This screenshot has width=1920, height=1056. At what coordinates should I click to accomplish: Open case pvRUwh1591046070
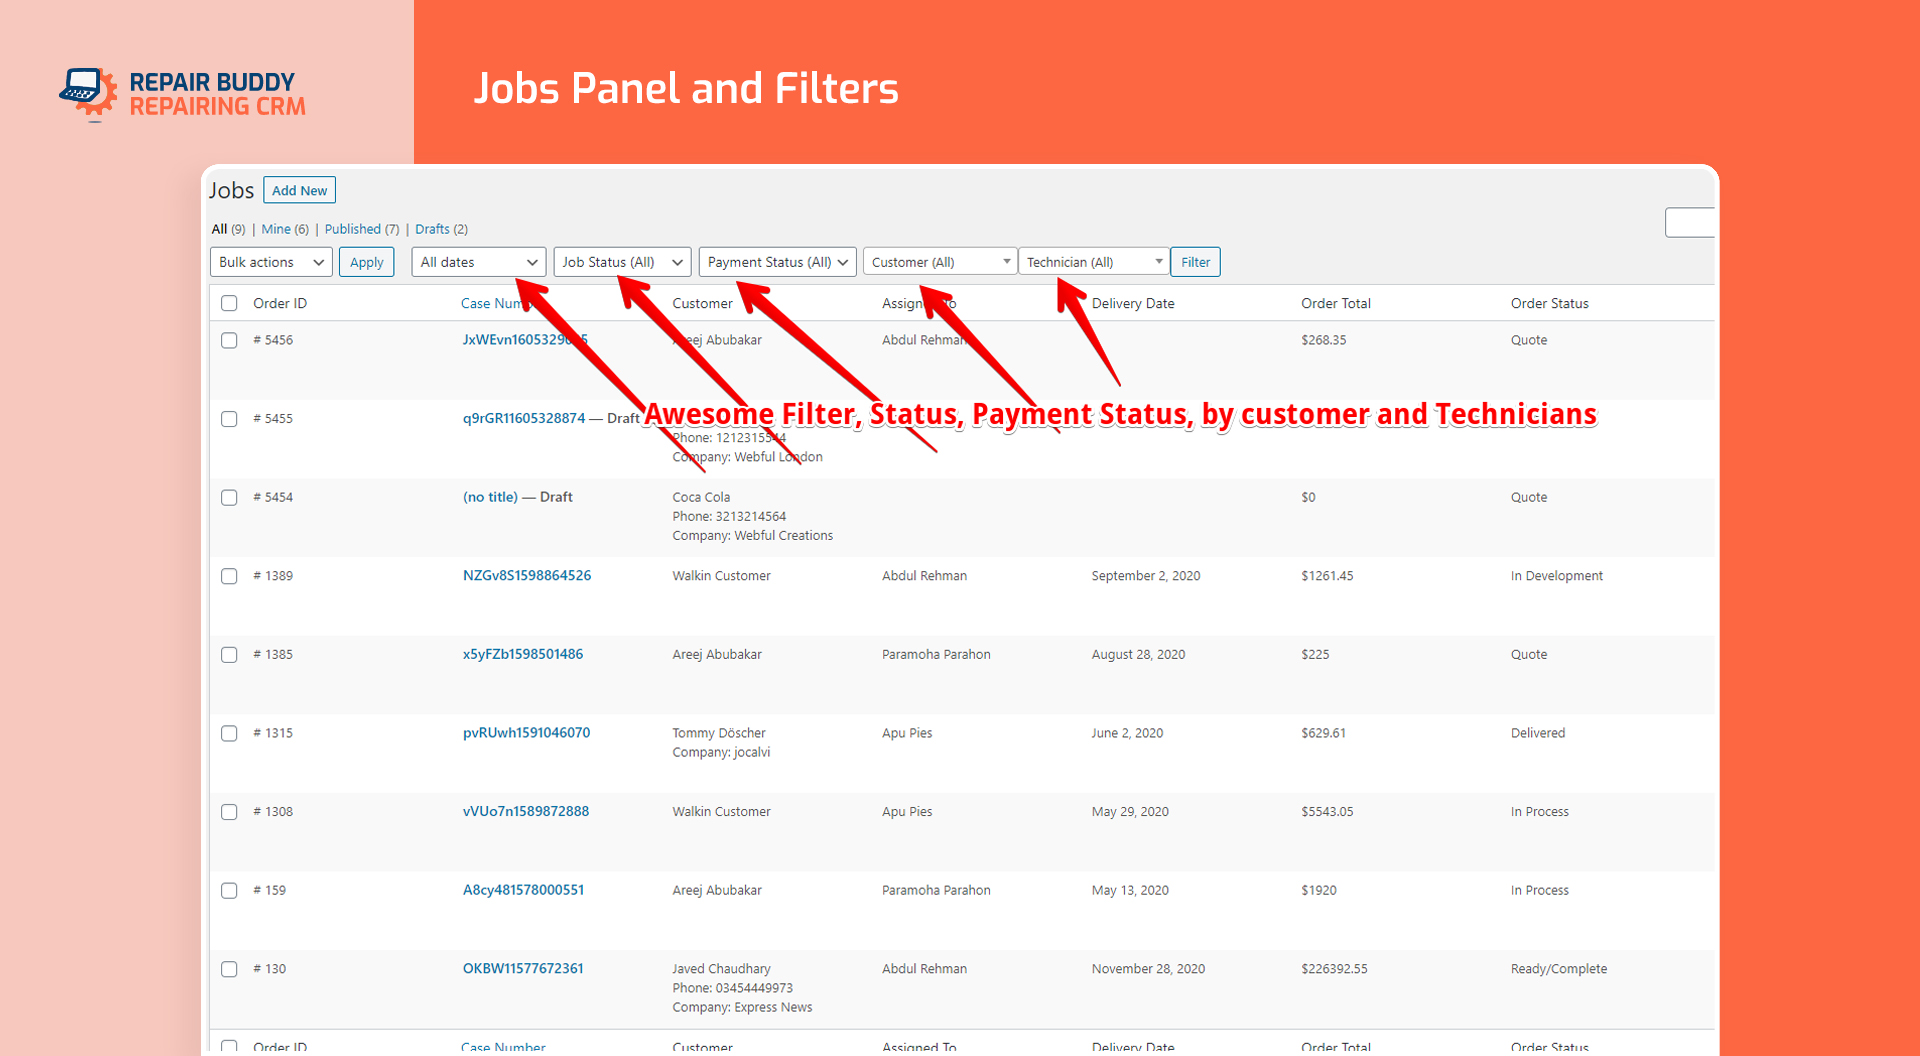526,733
